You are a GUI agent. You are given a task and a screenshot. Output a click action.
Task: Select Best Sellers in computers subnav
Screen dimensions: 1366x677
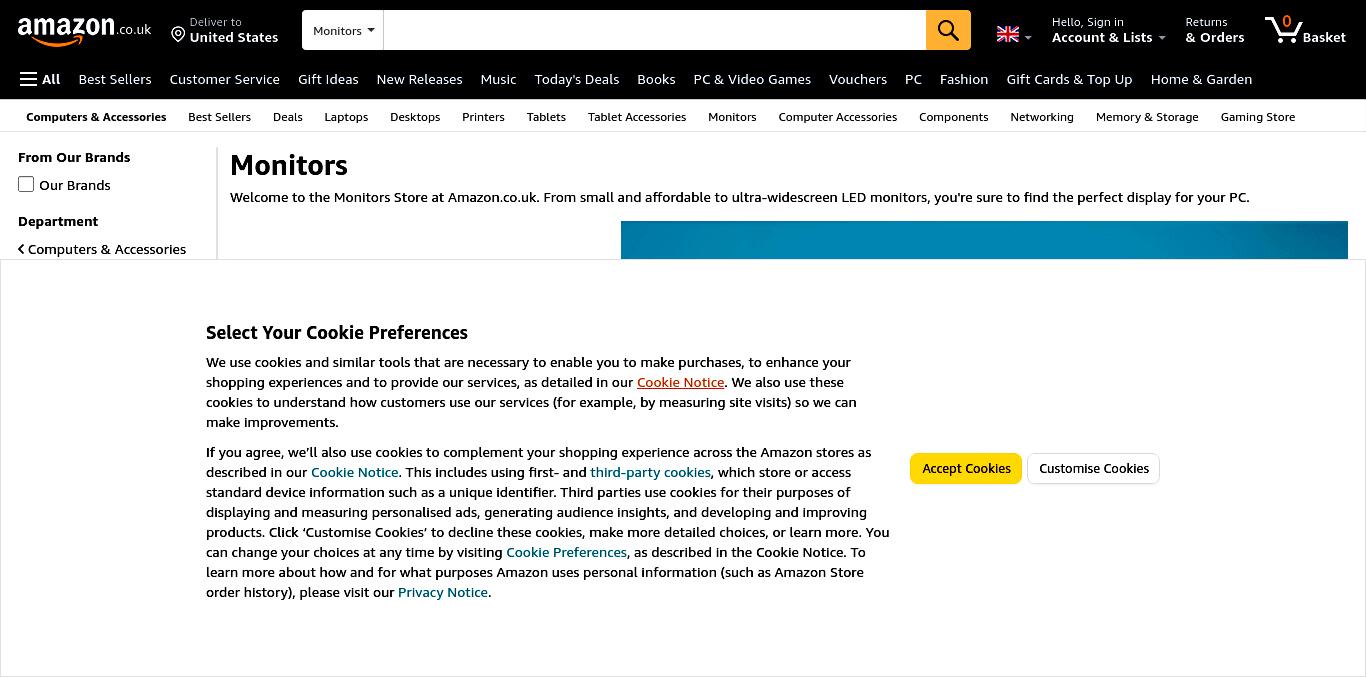219,117
